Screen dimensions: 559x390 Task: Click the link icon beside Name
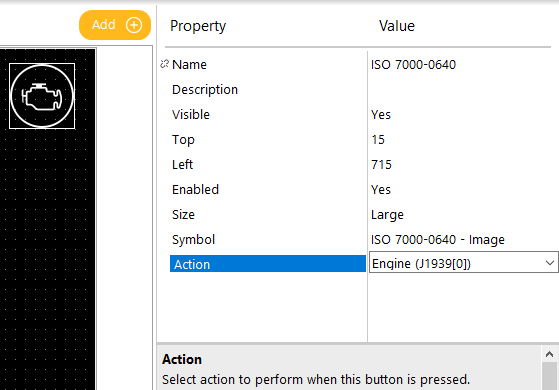tap(164, 64)
